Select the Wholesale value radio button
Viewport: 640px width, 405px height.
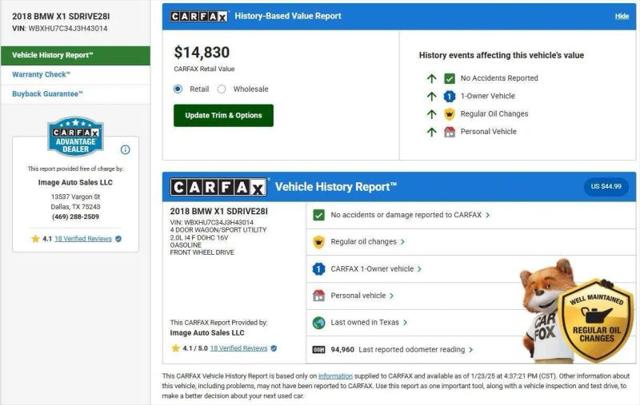pyautogui.click(x=222, y=89)
